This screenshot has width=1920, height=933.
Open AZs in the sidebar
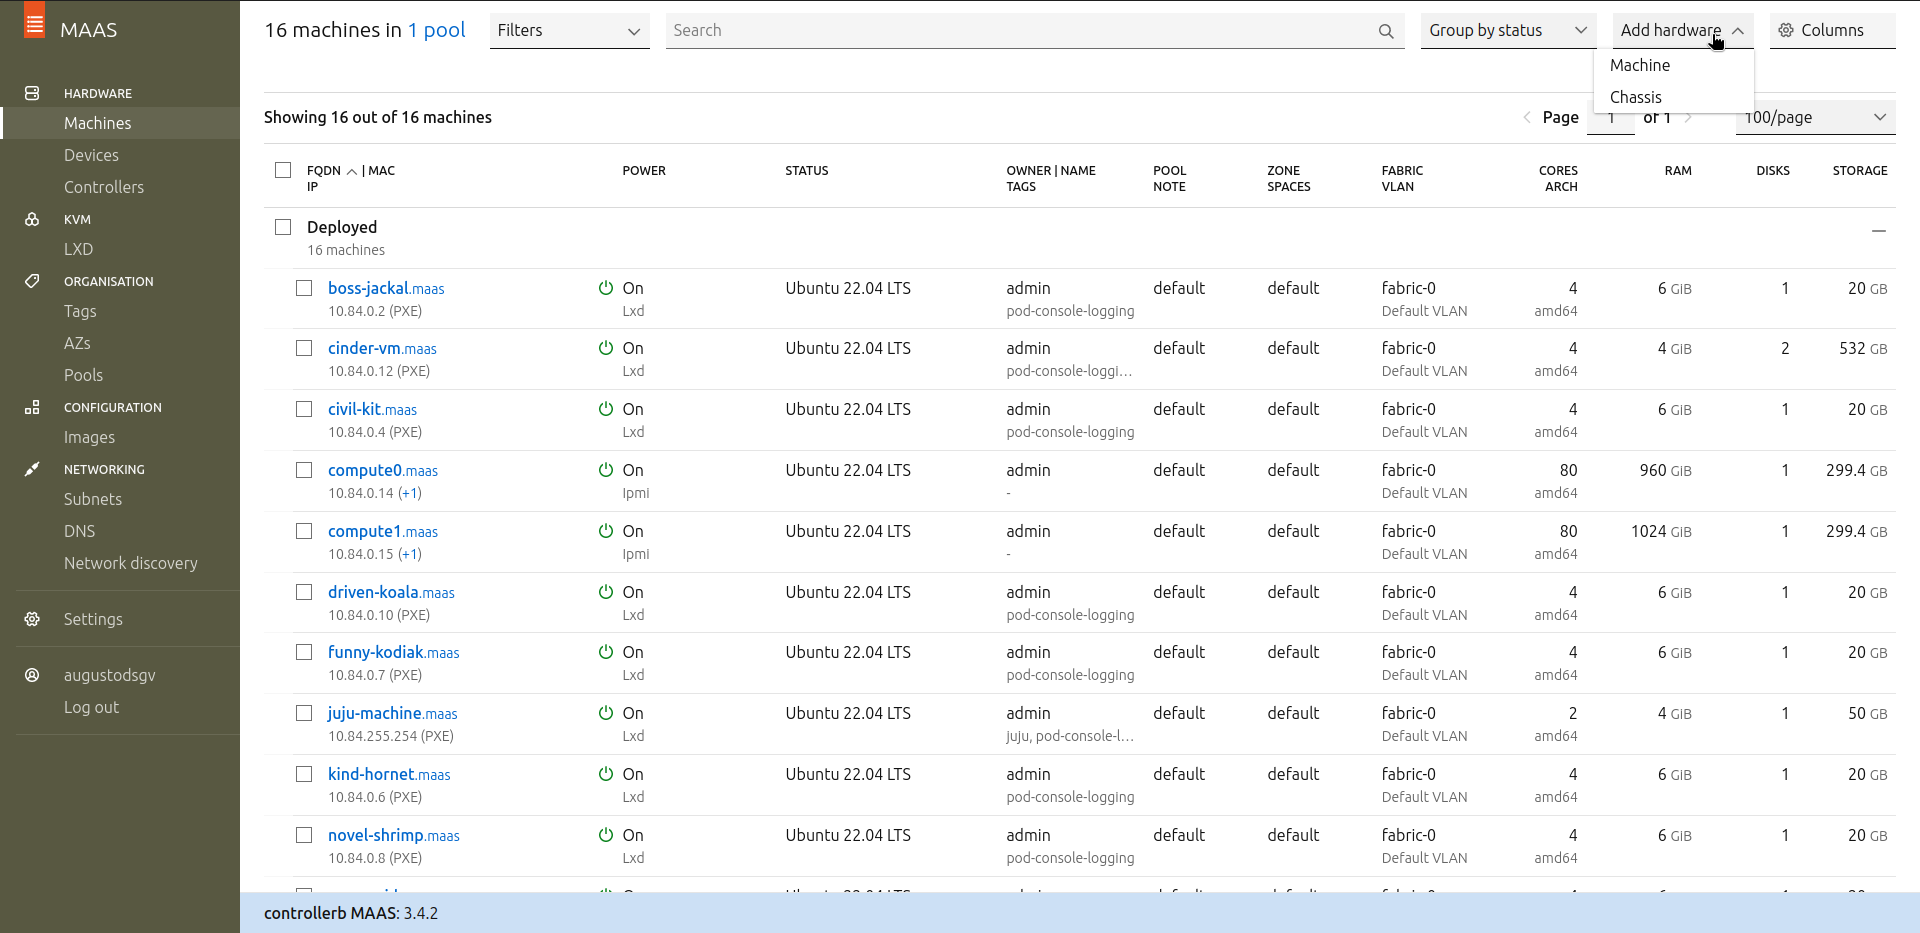tap(77, 343)
